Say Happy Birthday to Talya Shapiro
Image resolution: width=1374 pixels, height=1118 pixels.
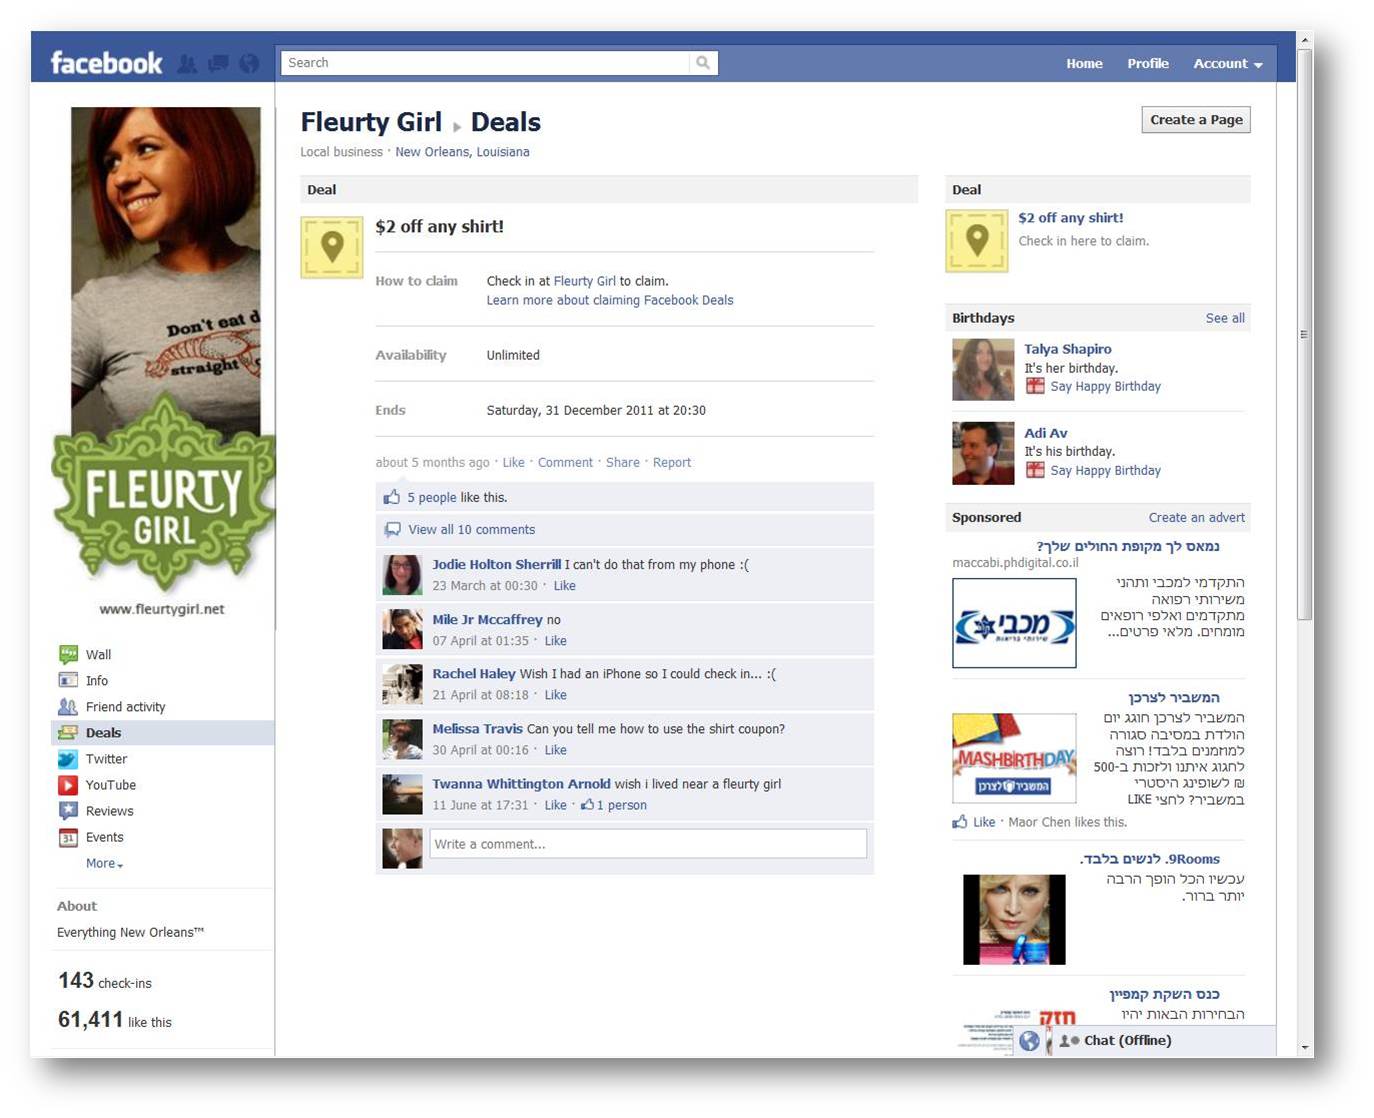point(1105,387)
